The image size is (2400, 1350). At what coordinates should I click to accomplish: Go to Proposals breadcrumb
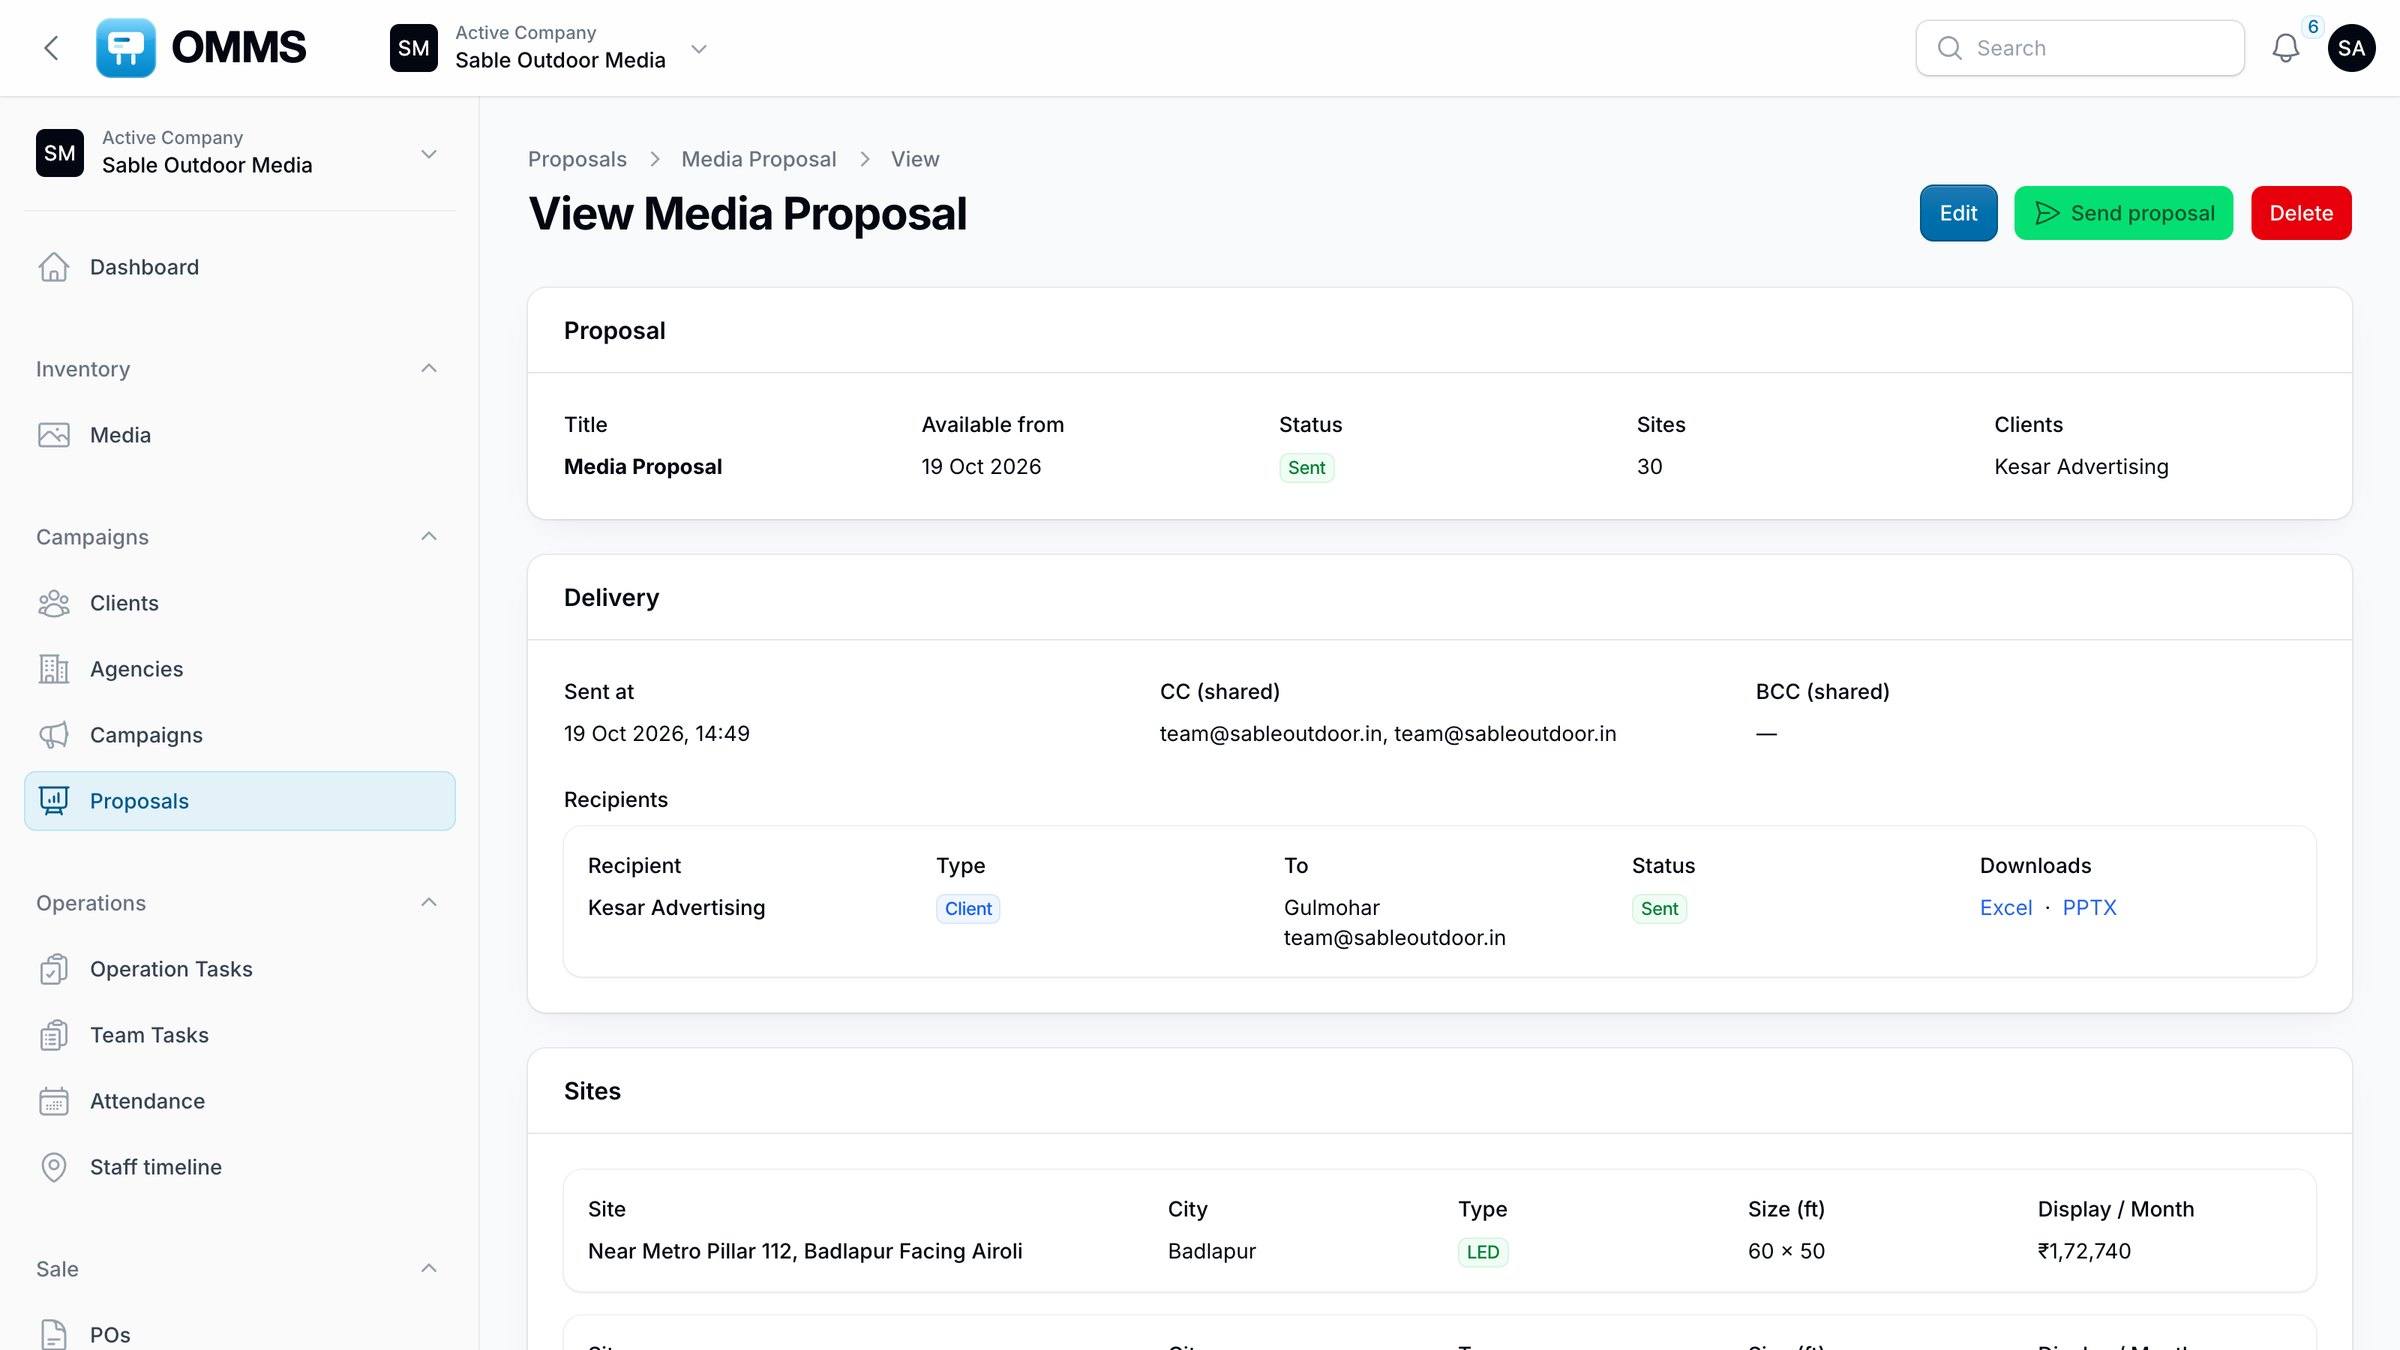577,159
